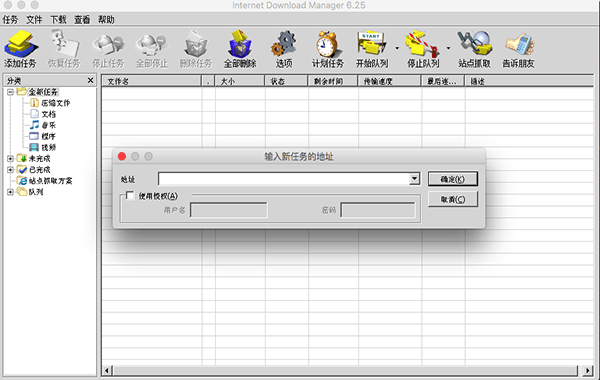The width and height of the screenshot is (600, 380).
Task: Confirm with the 确定(K) button
Action: pyautogui.click(x=453, y=179)
